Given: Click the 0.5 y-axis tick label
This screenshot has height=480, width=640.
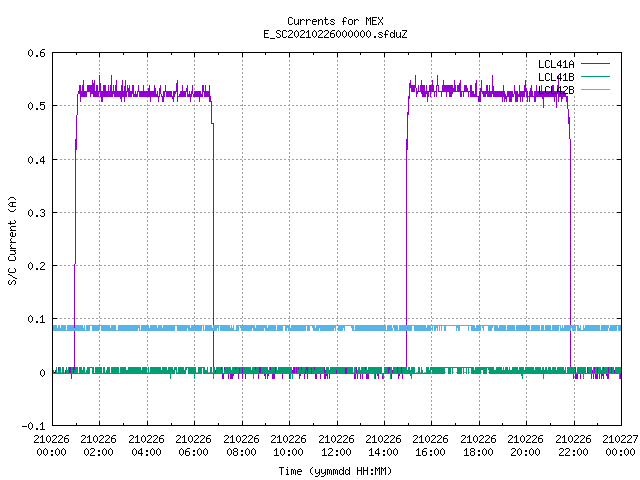Looking at the screenshot, I should 36,106.
